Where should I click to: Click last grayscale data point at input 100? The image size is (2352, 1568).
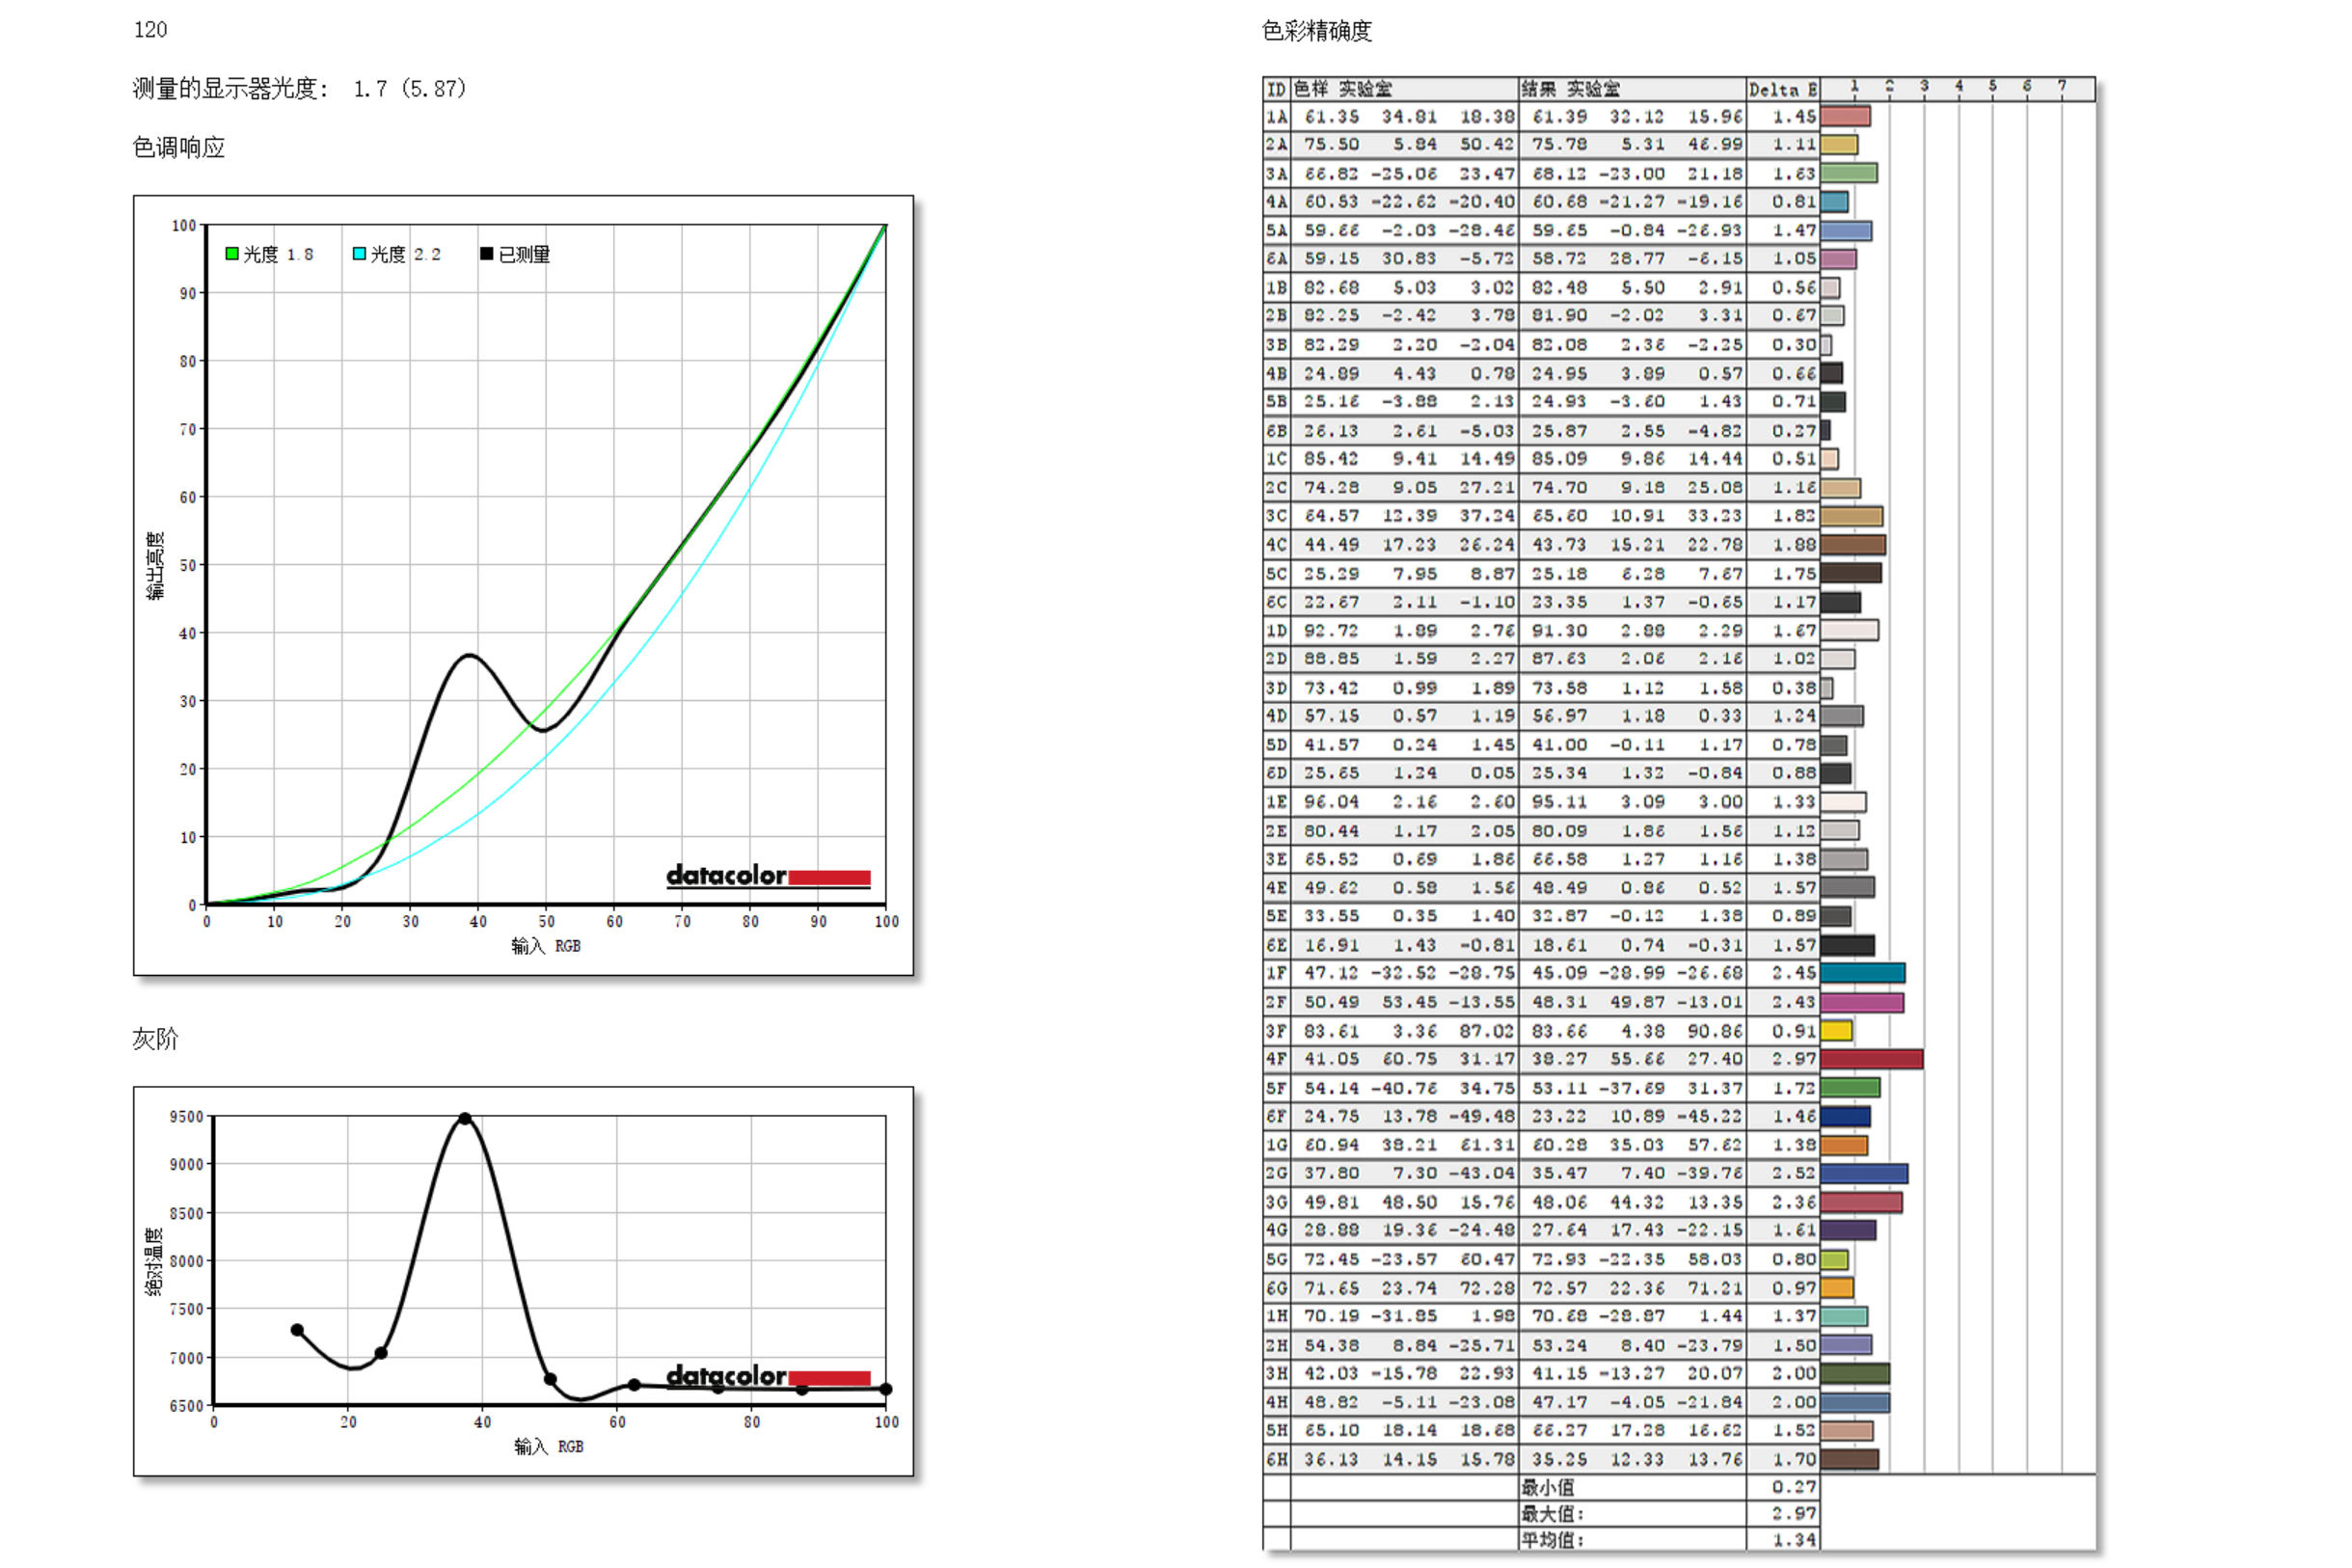(886, 1389)
